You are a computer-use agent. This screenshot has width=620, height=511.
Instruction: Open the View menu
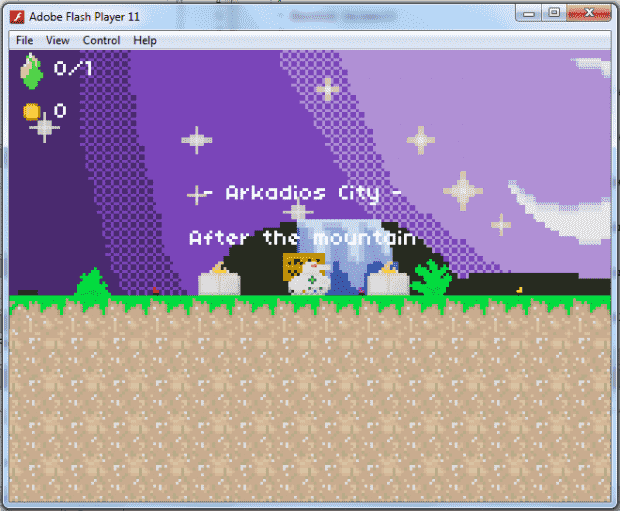[58, 40]
